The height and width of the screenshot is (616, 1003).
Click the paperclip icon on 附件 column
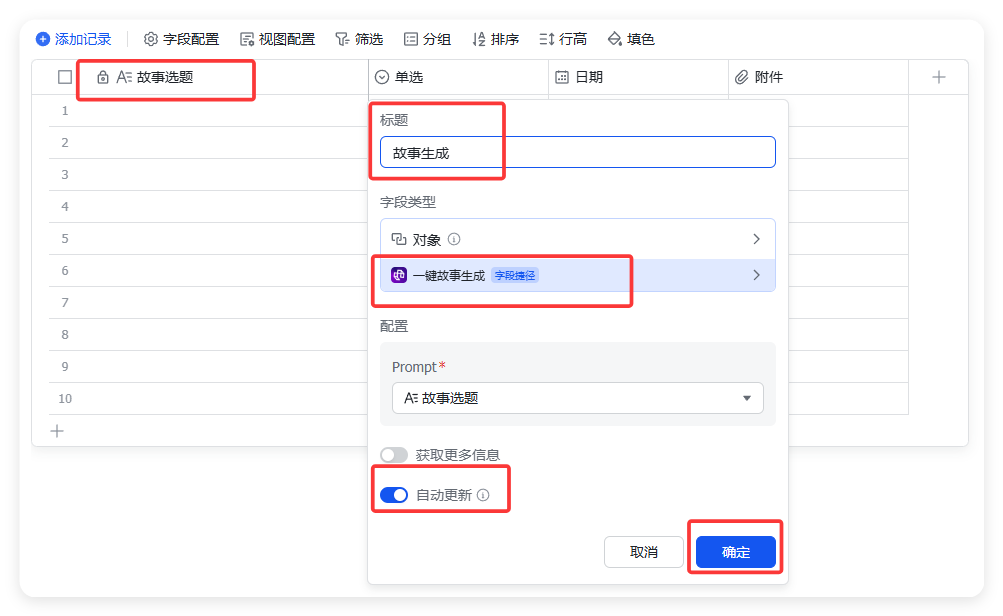tap(740, 76)
